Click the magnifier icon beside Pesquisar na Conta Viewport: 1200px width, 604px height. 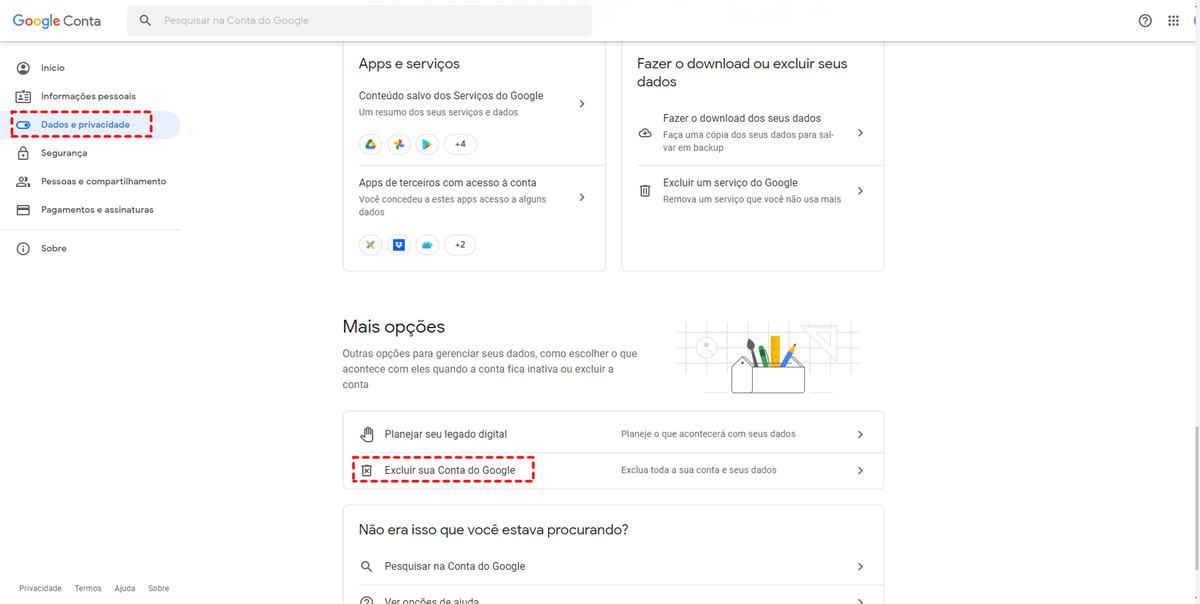(x=367, y=566)
